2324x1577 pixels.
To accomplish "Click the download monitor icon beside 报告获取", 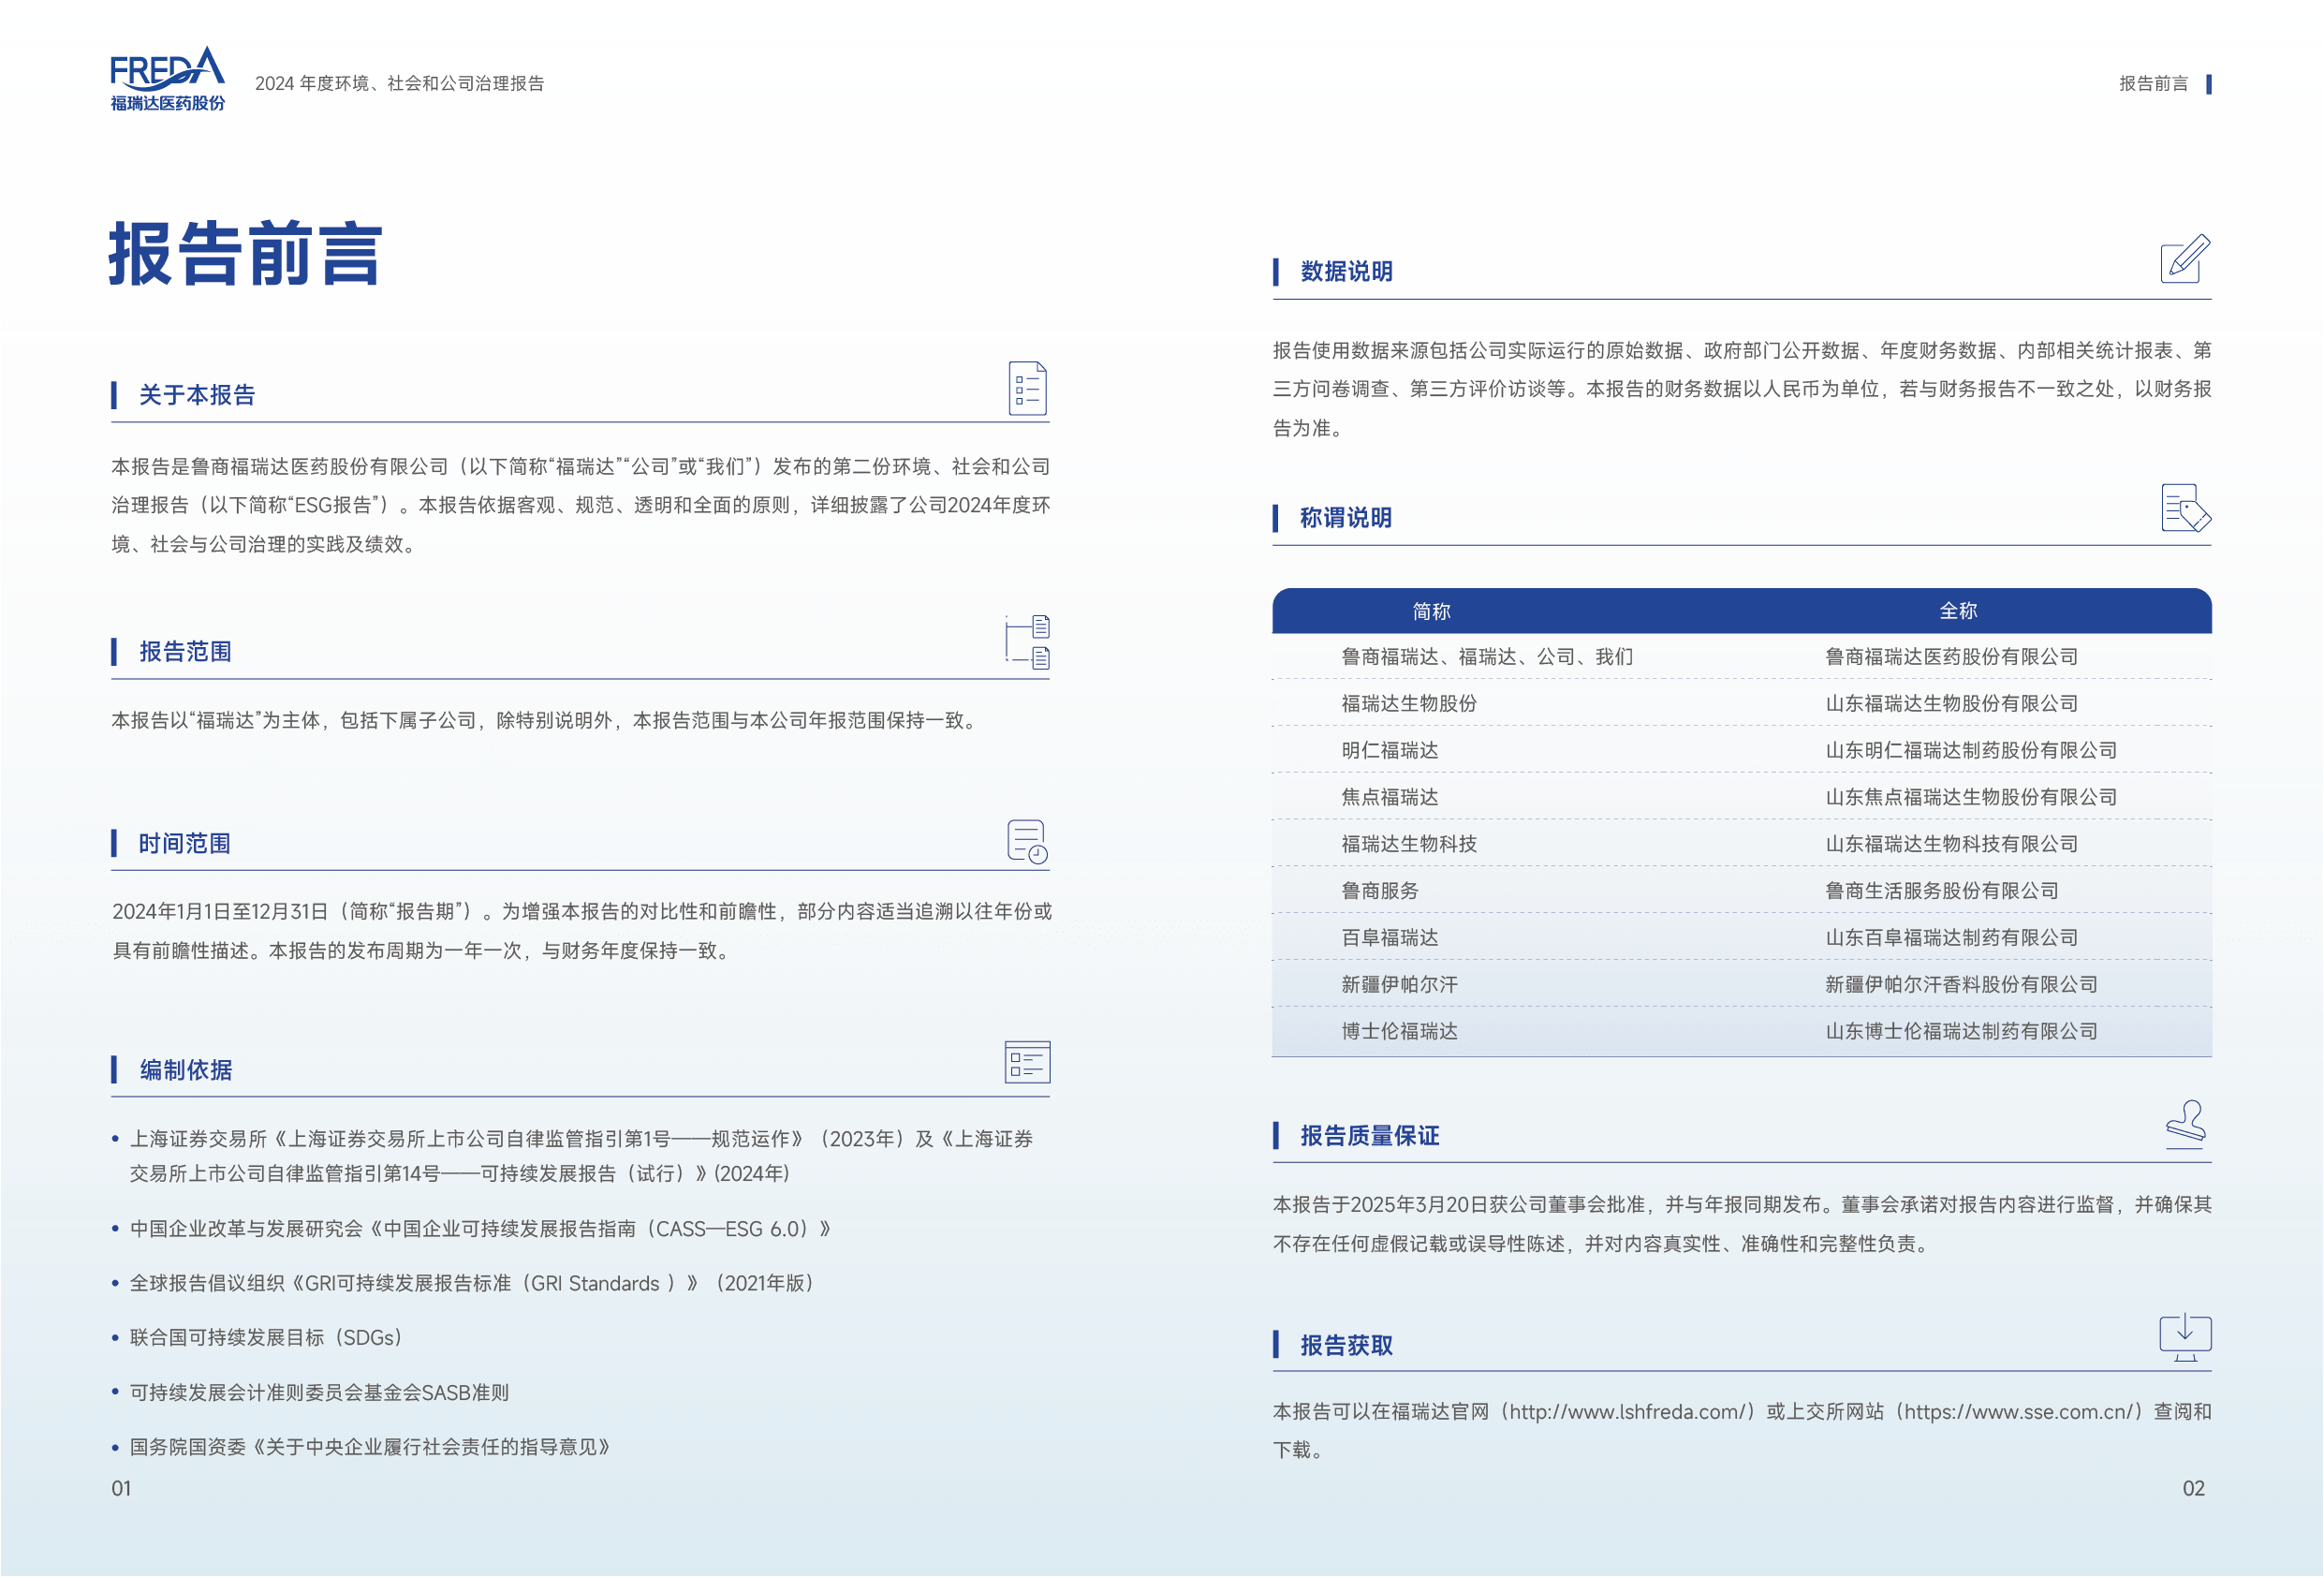I will (x=2185, y=1337).
